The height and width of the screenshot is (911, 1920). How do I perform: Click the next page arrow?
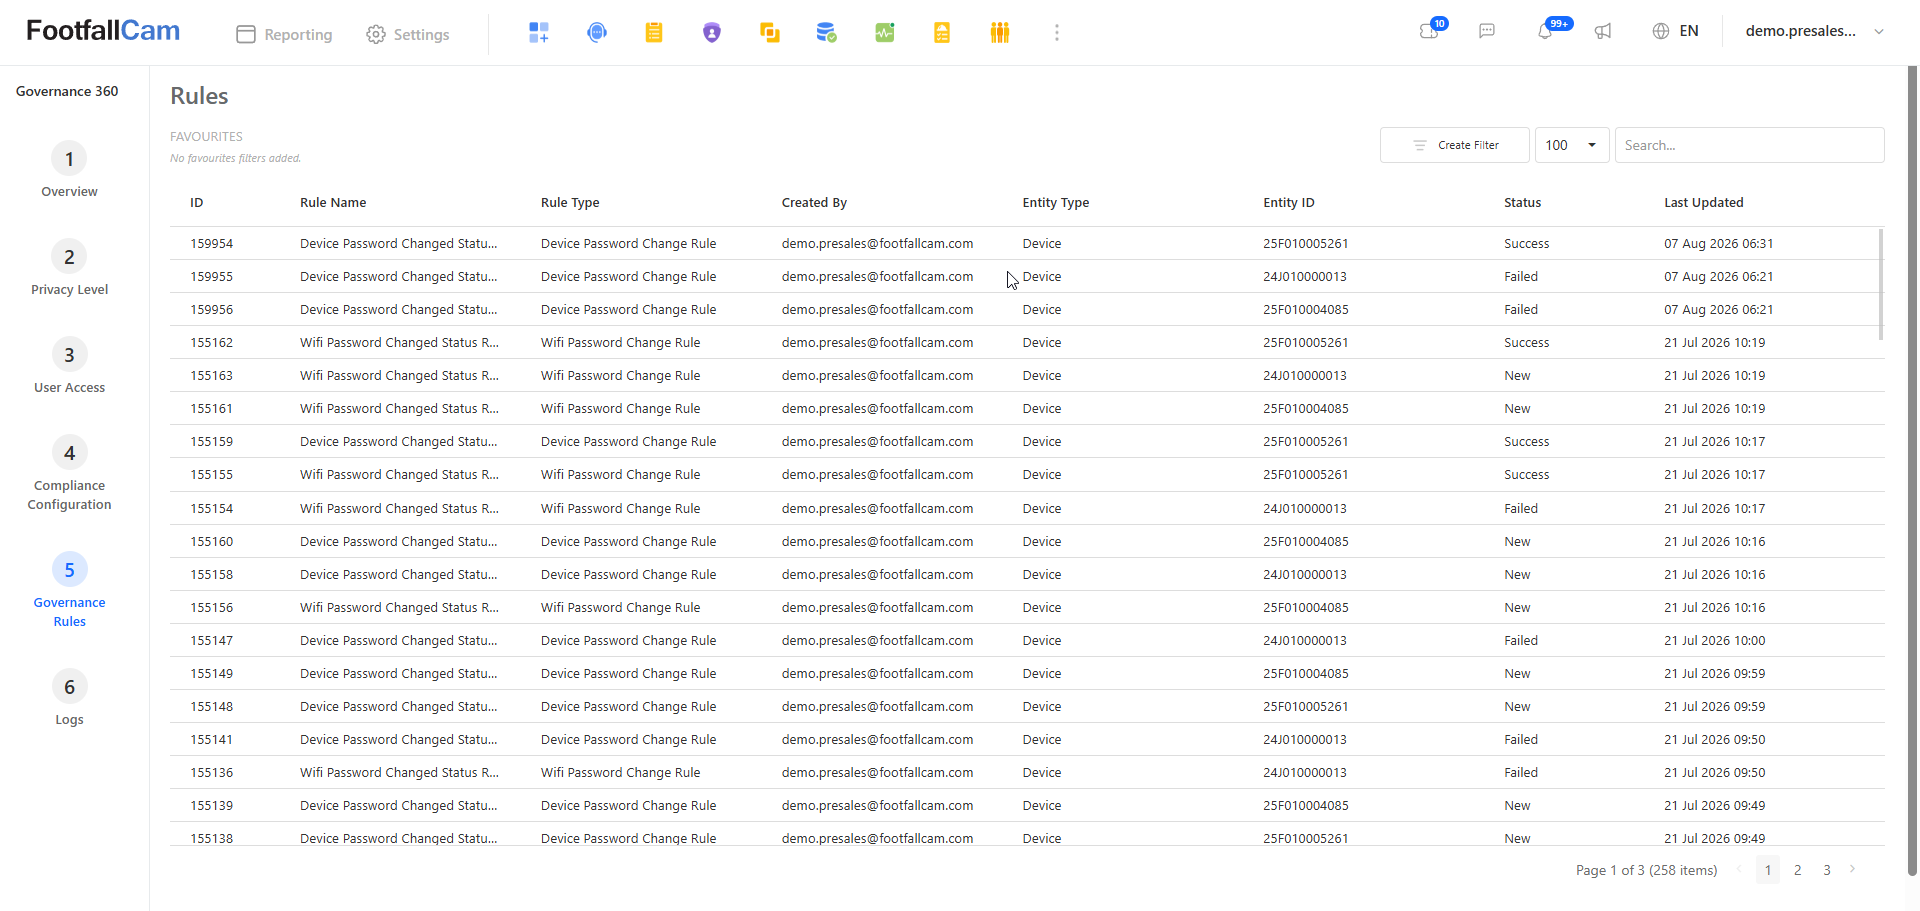(x=1853, y=869)
